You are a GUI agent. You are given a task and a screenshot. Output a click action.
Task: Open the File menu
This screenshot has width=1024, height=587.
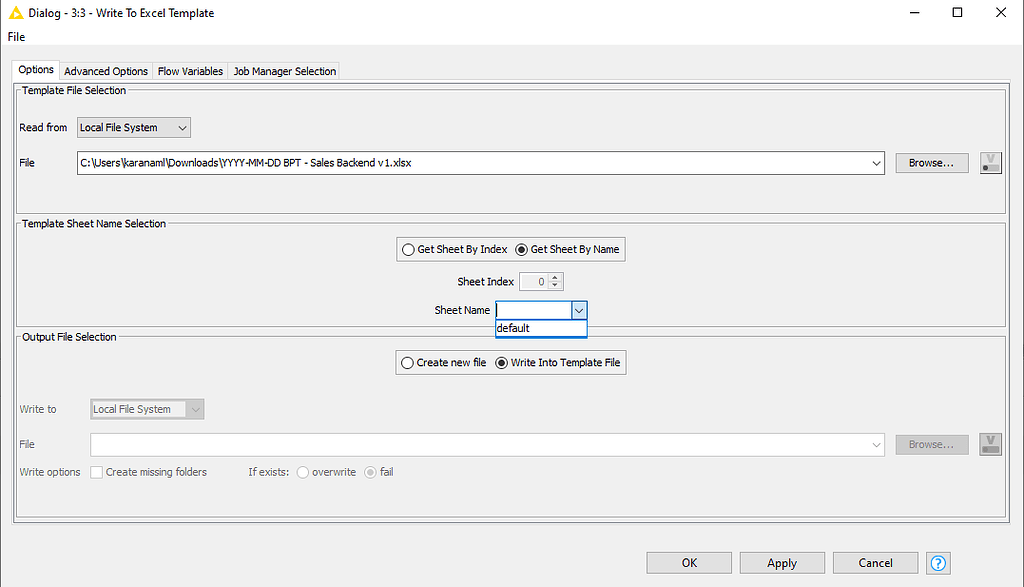point(15,36)
